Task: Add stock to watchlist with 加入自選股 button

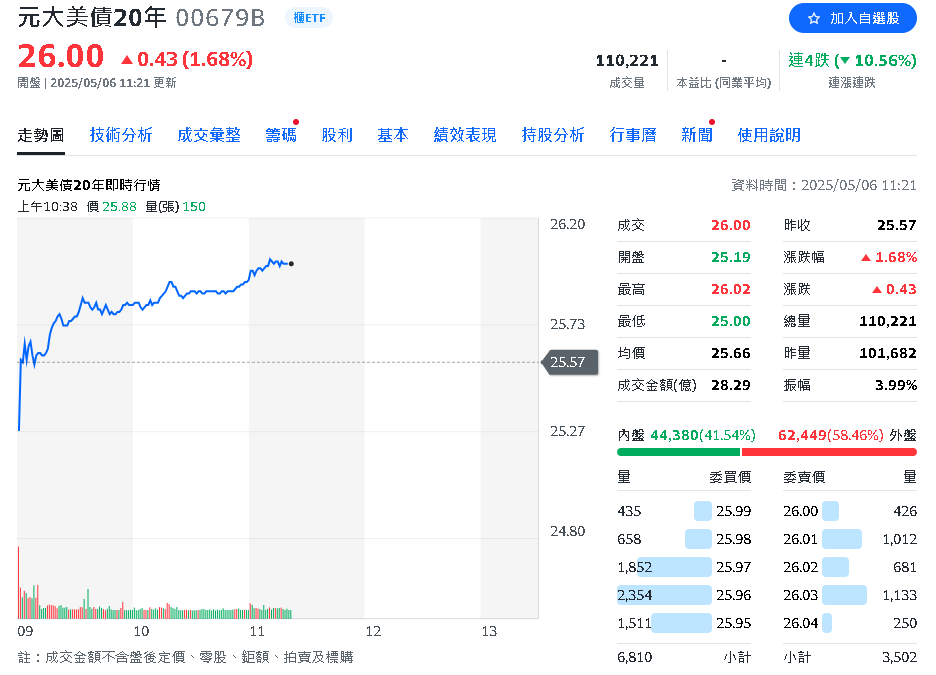Action: coord(852,19)
